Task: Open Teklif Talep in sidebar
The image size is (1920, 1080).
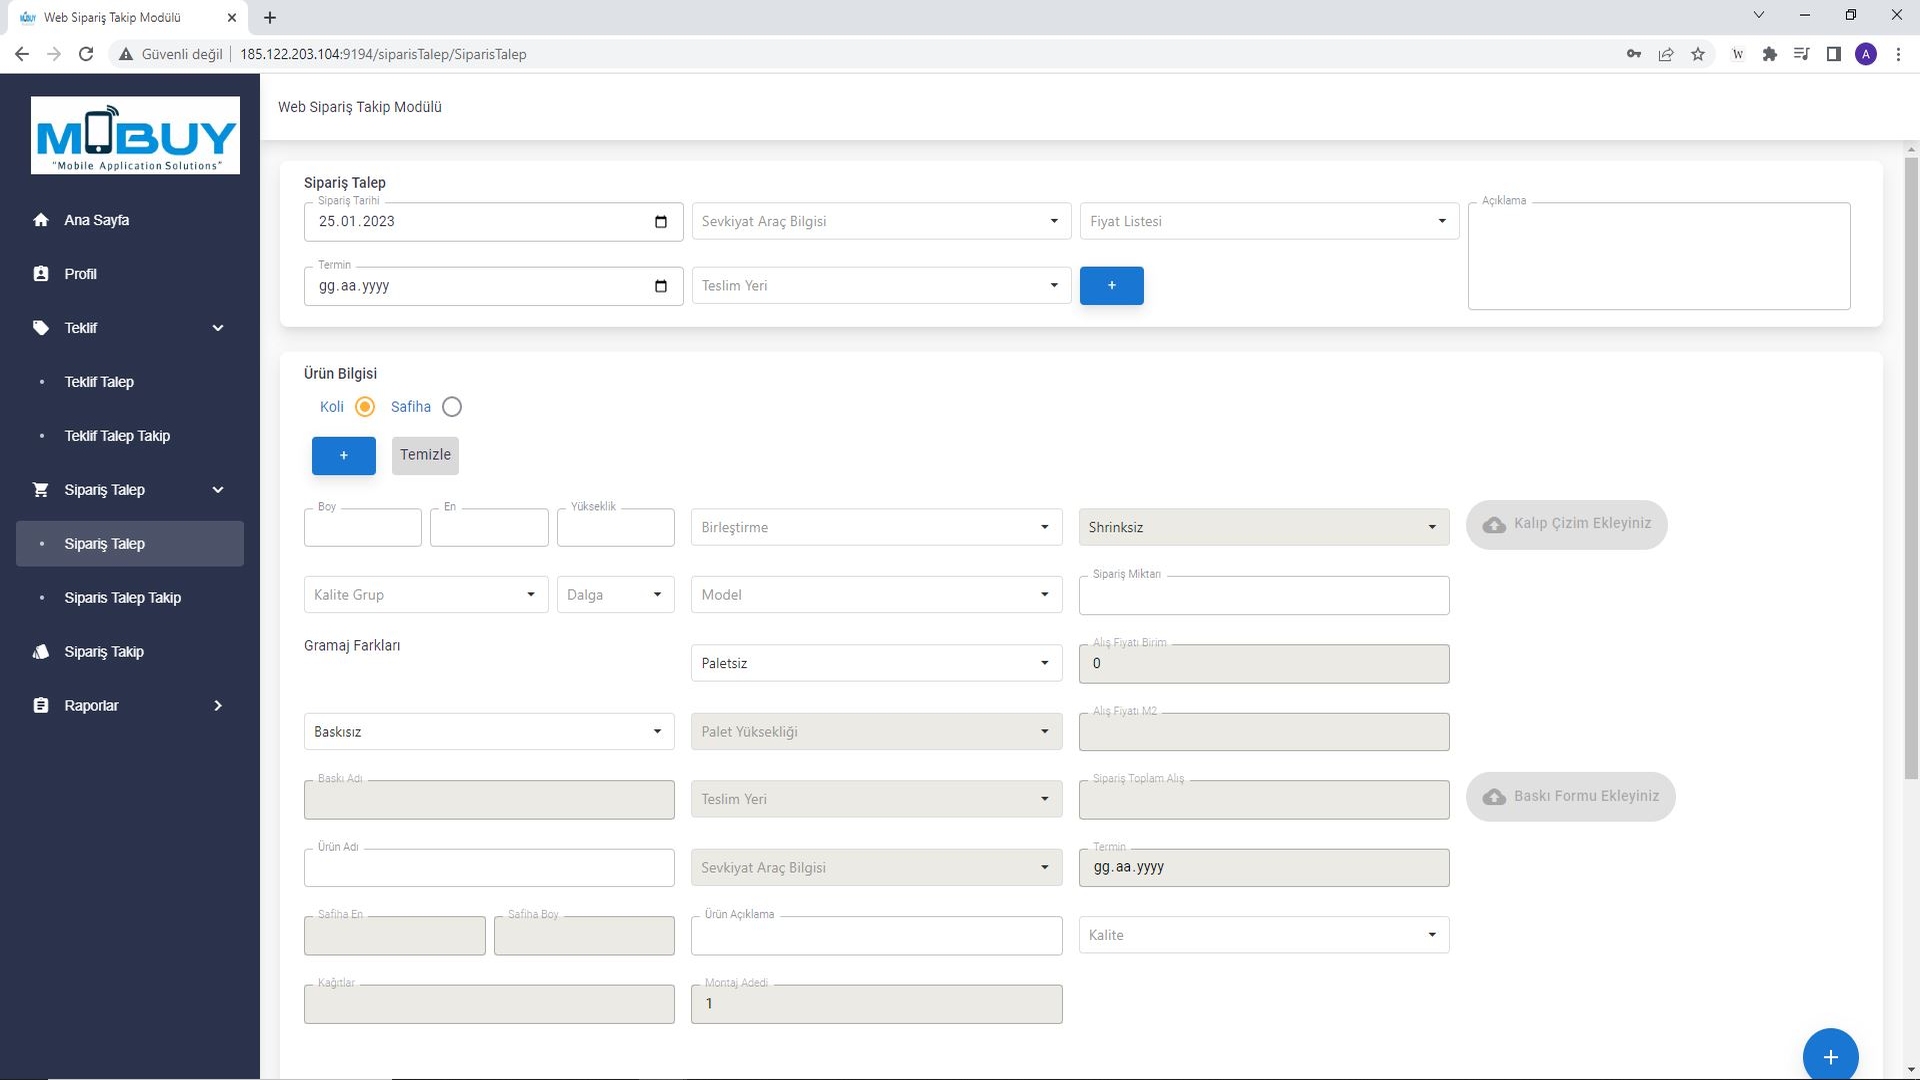Action: (99, 382)
